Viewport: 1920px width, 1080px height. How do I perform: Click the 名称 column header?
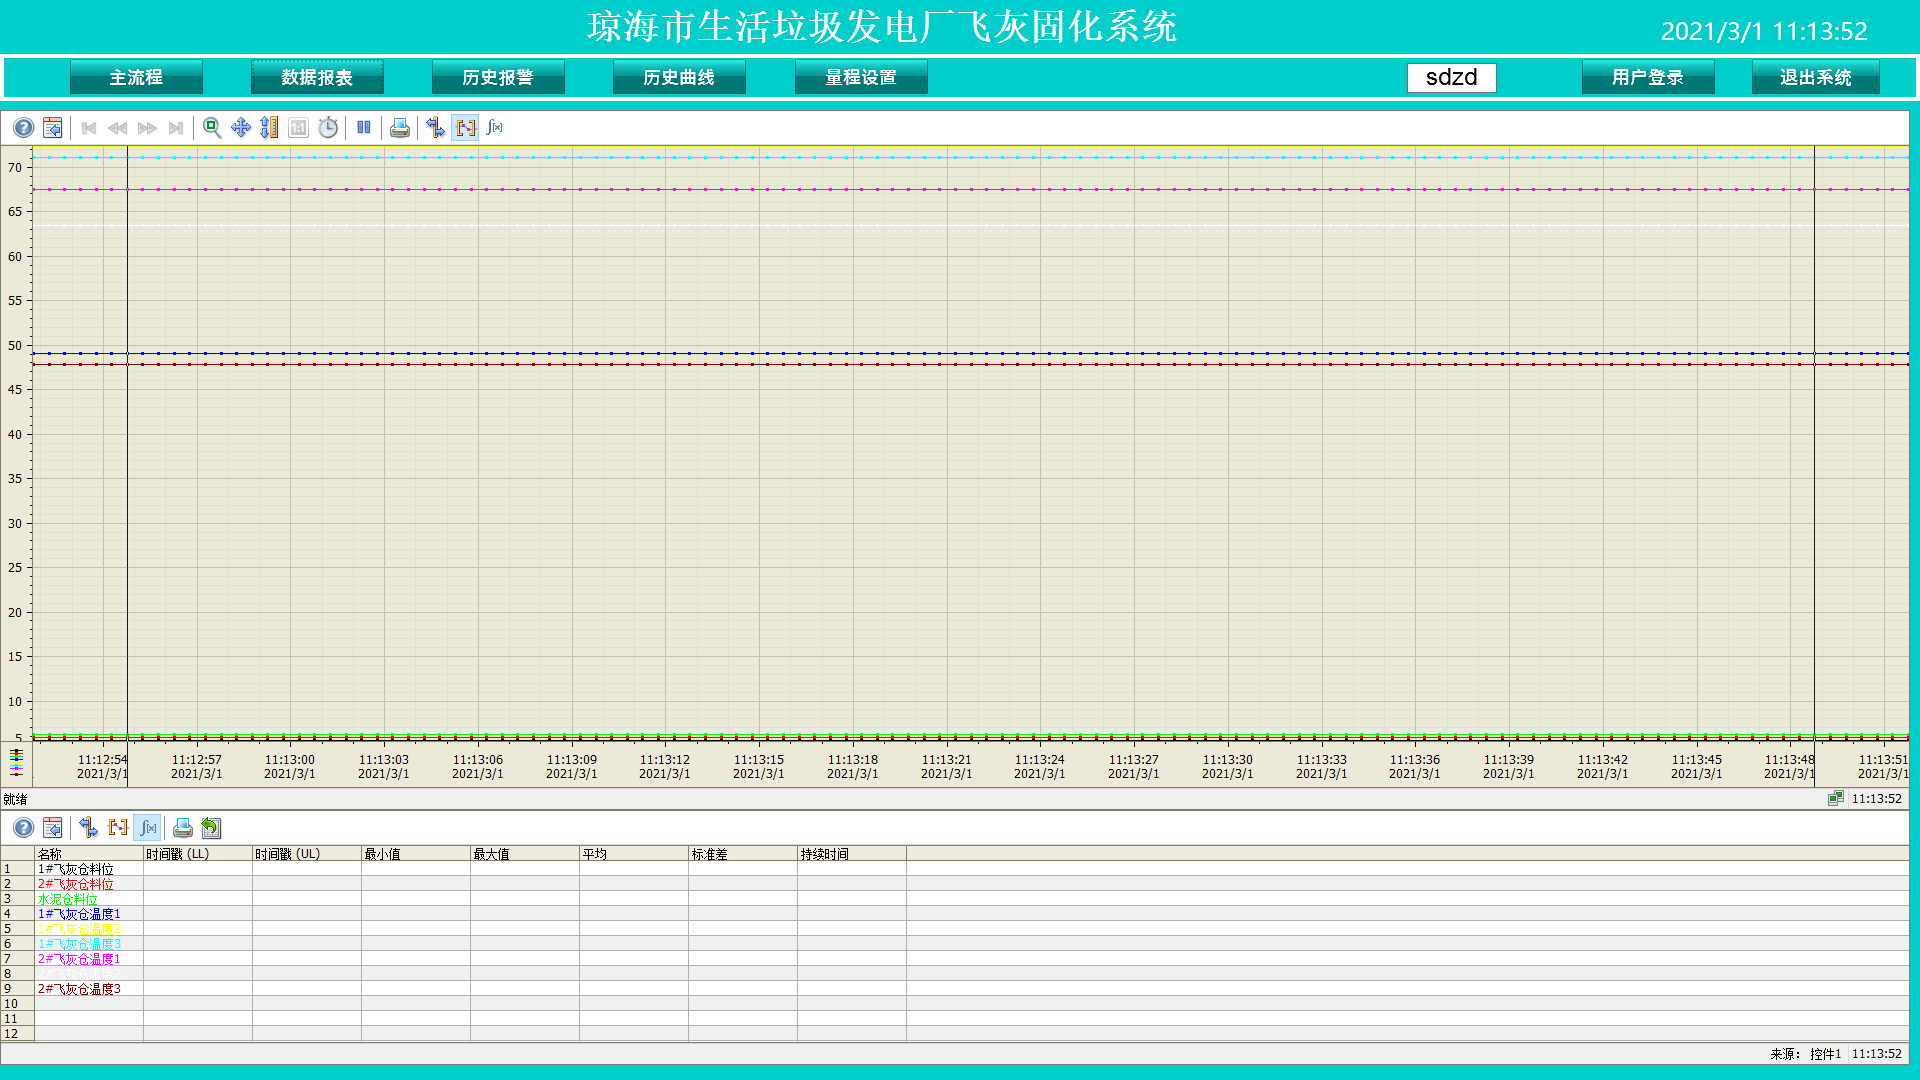pos(89,854)
